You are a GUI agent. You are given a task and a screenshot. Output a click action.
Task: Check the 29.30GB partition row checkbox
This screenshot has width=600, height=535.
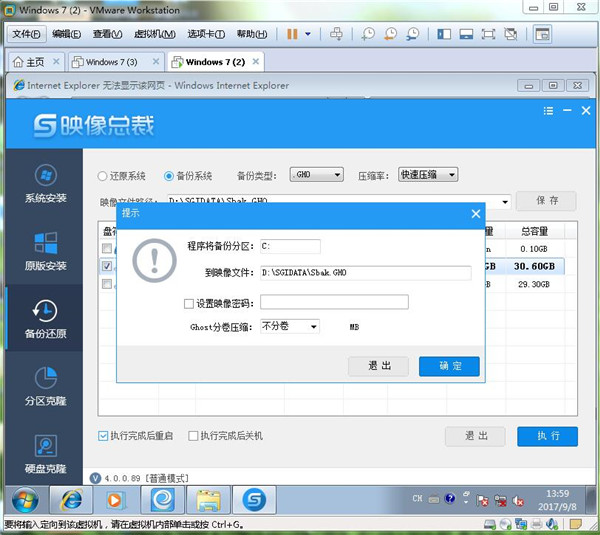pos(107,284)
